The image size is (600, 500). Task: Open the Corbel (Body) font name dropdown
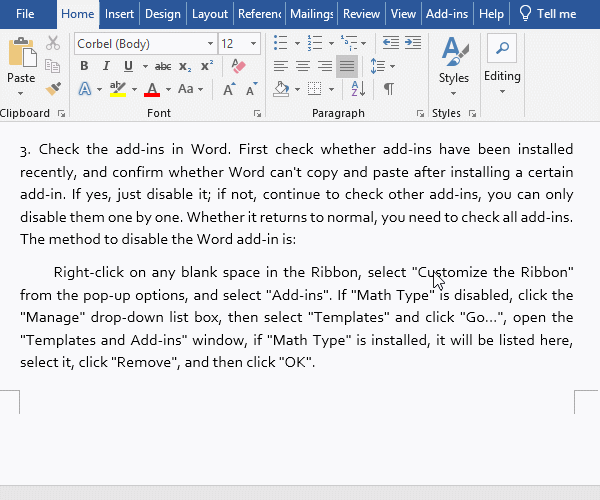click(x=209, y=44)
